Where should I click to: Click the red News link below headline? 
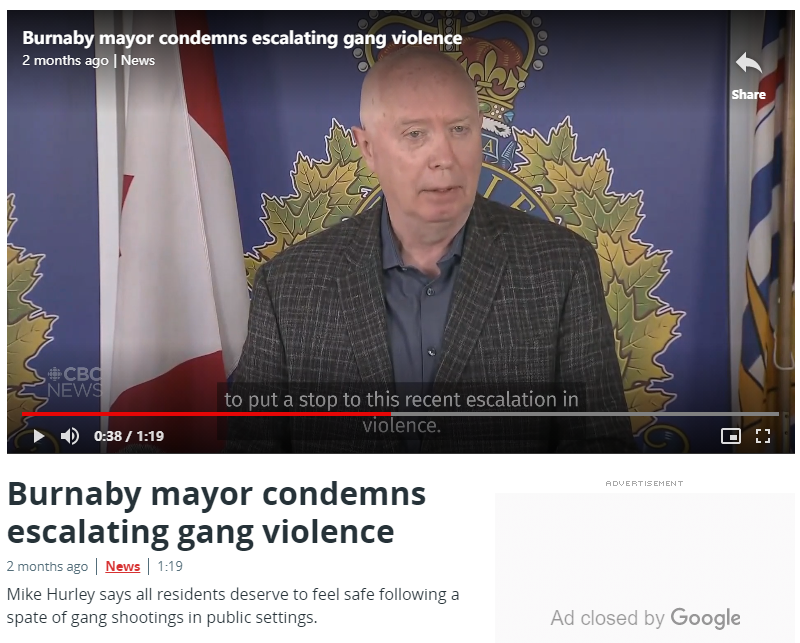click(x=122, y=566)
